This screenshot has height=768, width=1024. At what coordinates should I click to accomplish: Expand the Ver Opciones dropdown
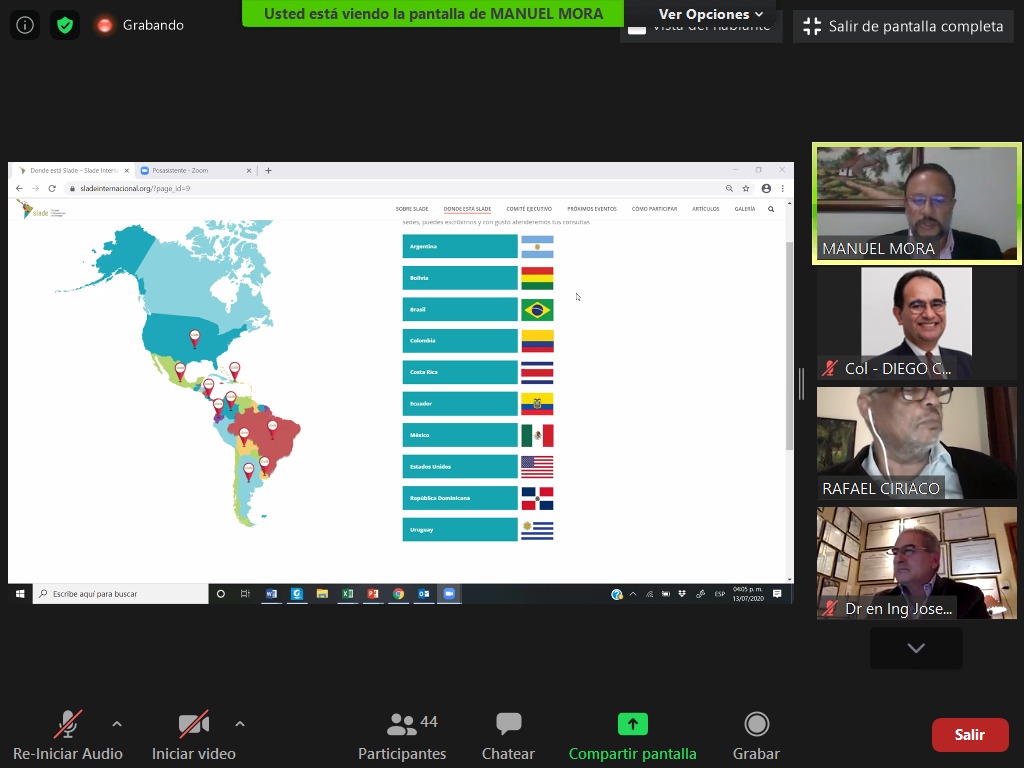[x=711, y=14]
